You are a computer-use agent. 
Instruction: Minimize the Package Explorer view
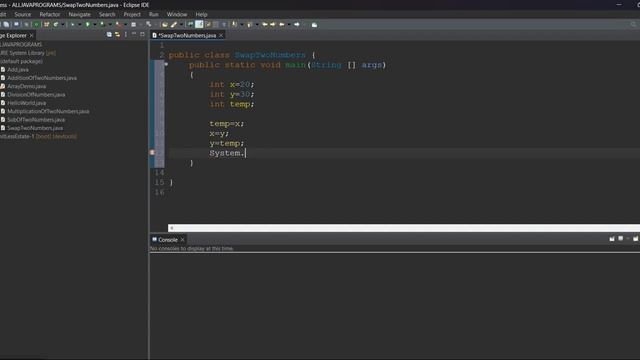[x=134, y=34]
